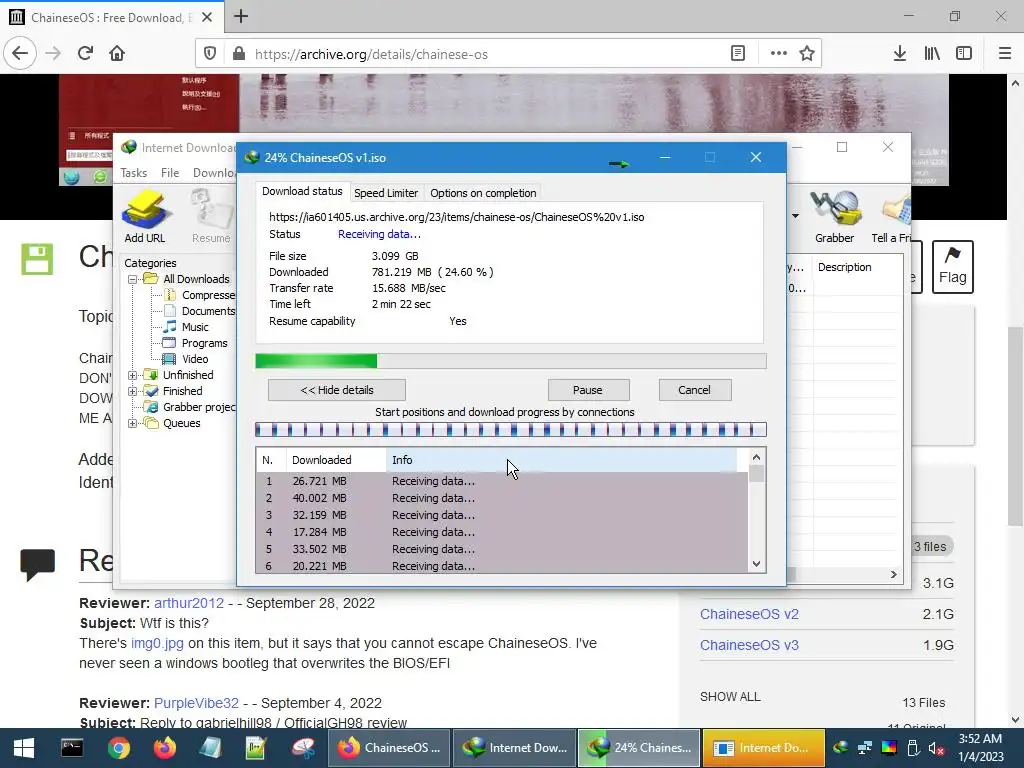Click the Flag button on archive page

click(952, 266)
